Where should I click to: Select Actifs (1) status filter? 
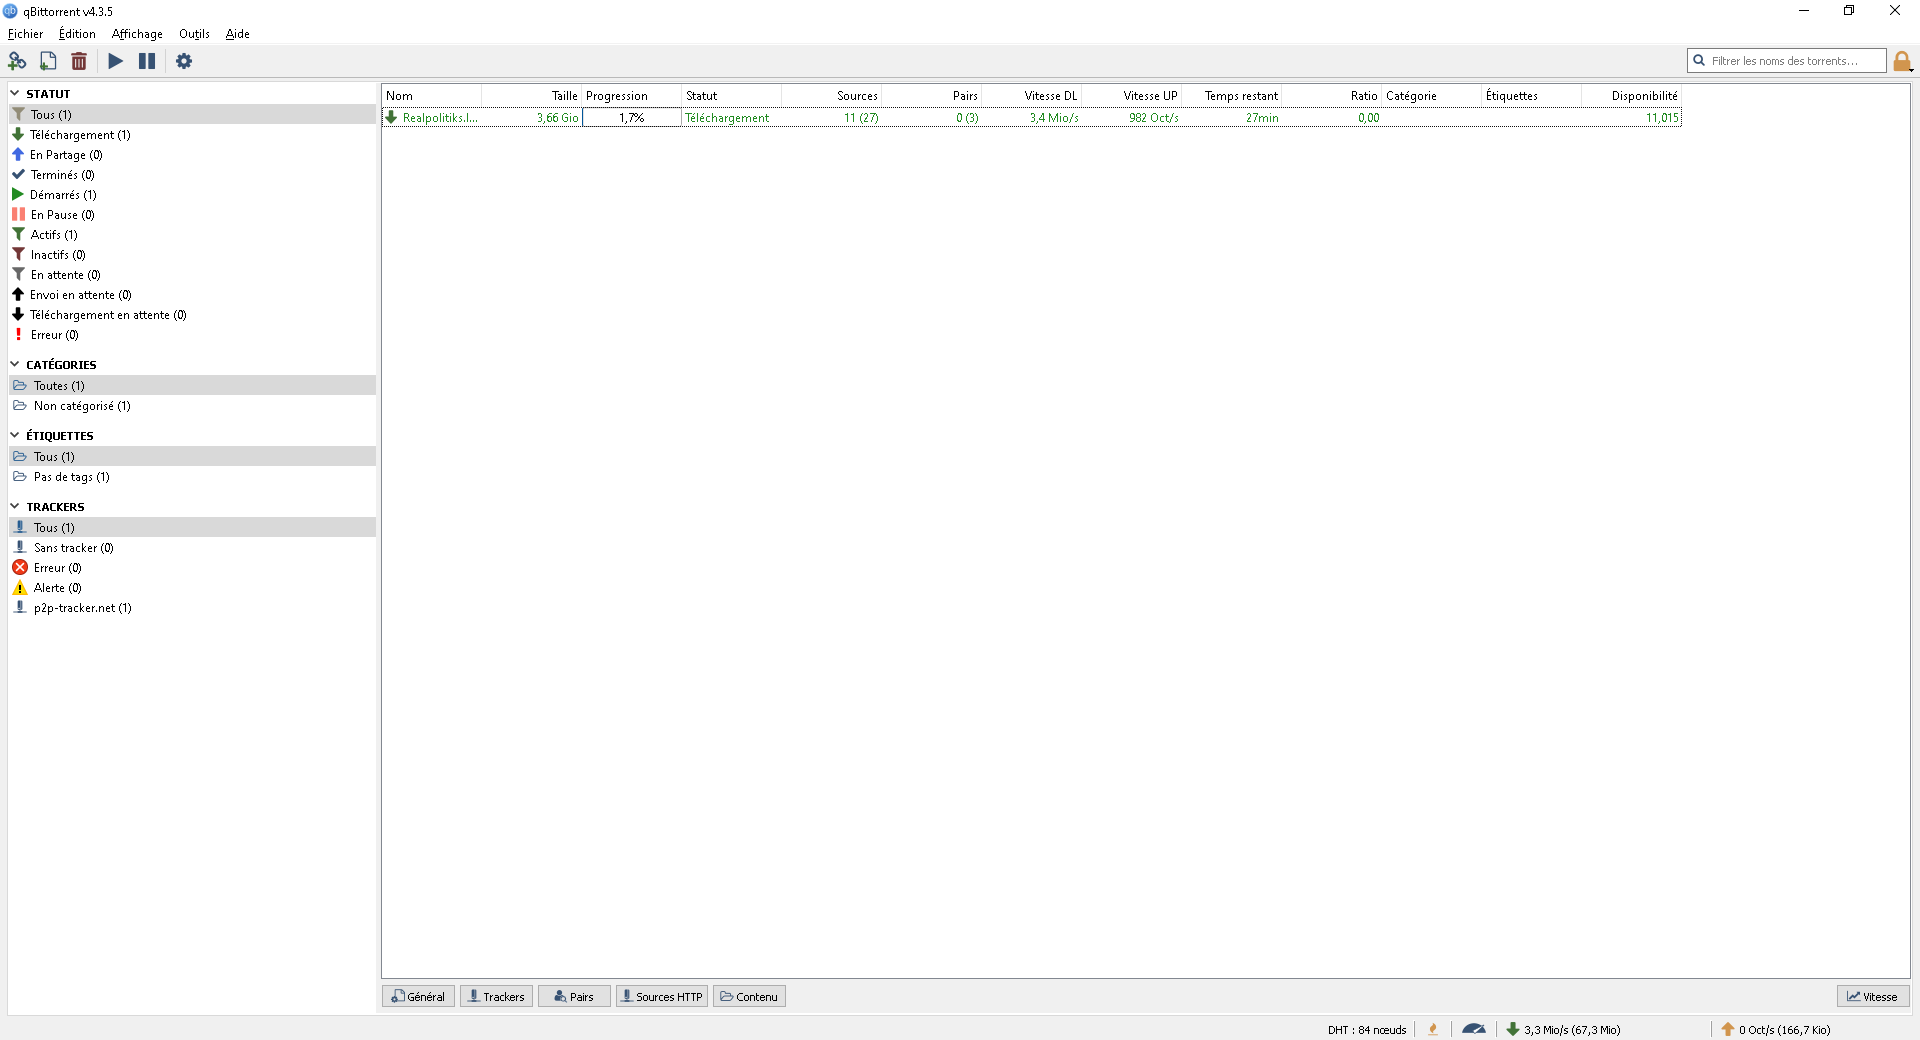pyautogui.click(x=192, y=235)
